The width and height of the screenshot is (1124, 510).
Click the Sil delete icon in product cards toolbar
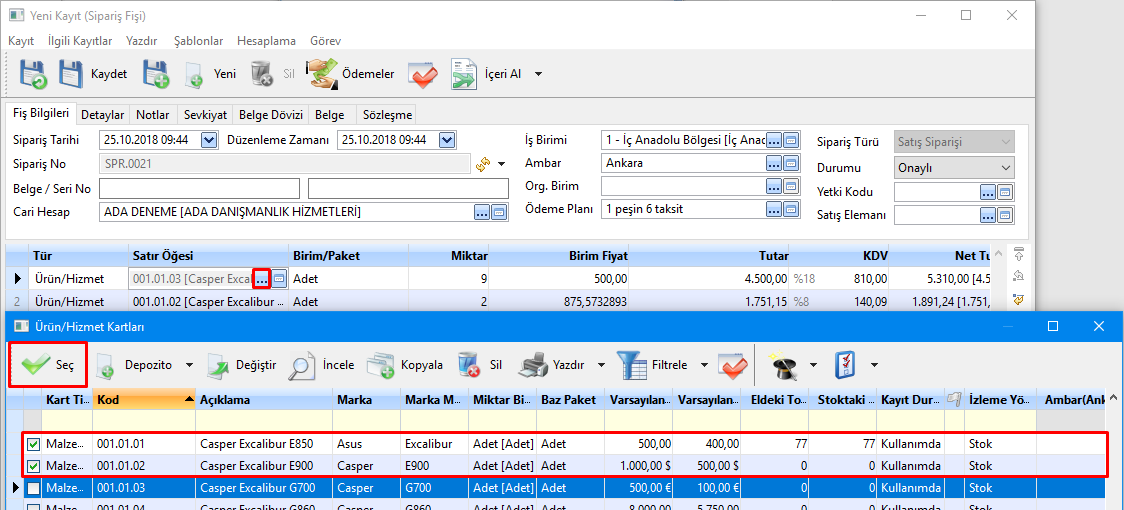(x=469, y=365)
